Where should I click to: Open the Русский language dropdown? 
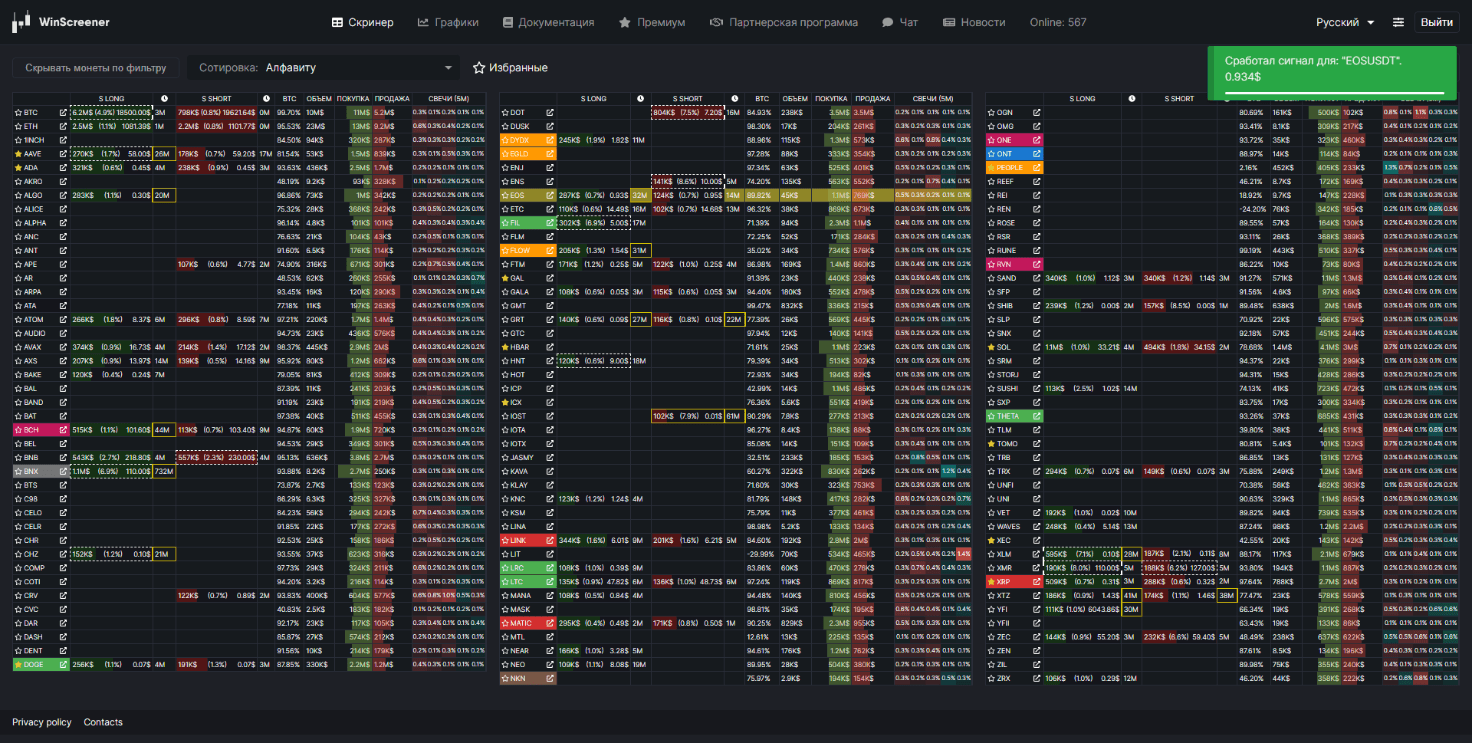click(x=1345, y=22)
